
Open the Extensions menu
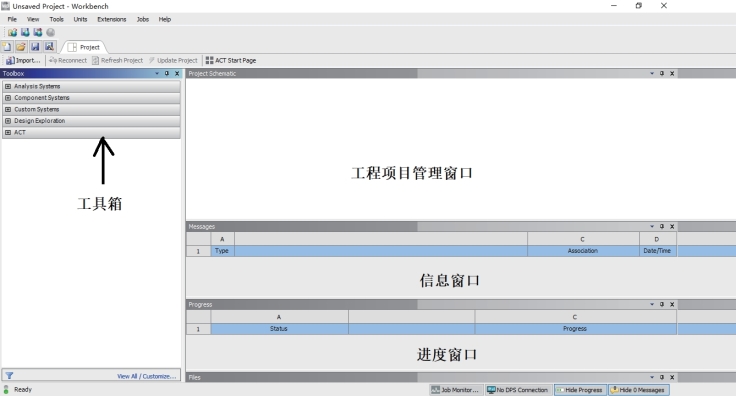point(112,20)
